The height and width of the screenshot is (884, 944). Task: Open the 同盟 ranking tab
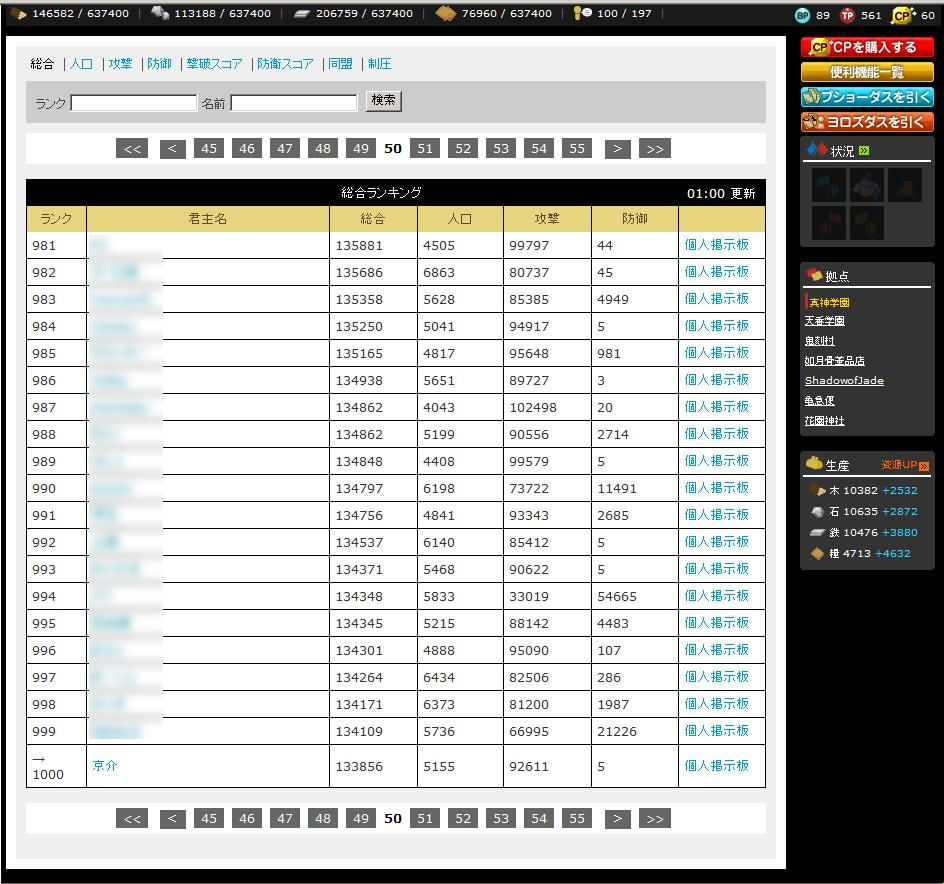[x=341, y=64]
